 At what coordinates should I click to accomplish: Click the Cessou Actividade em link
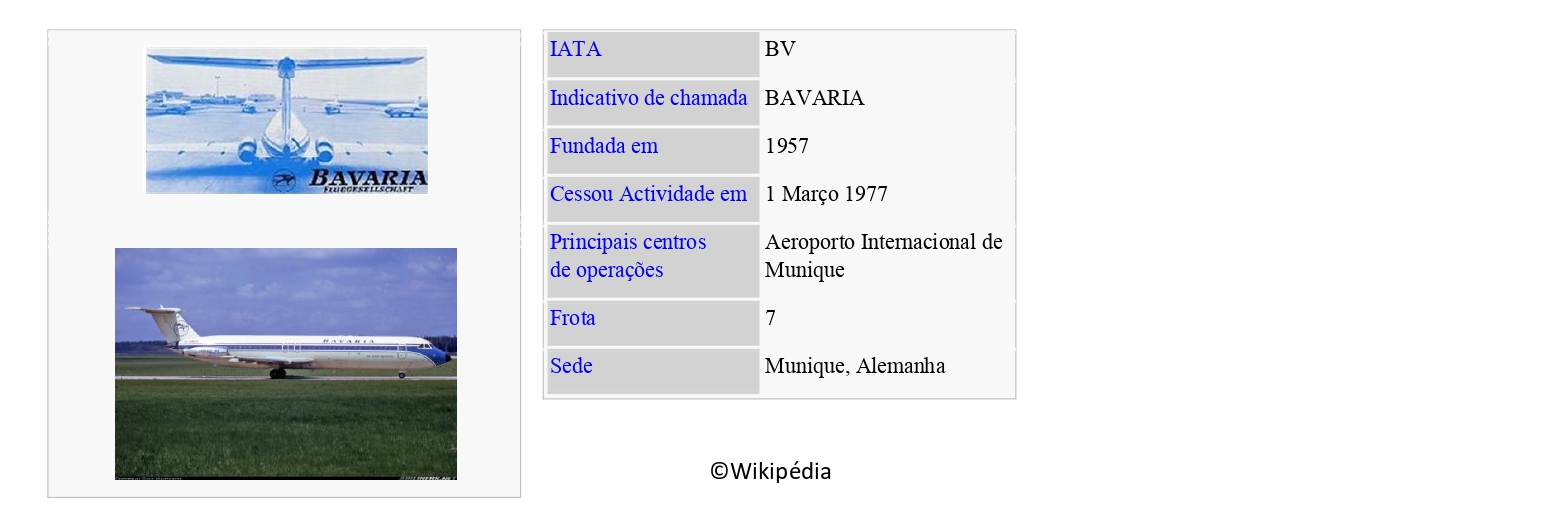[x=648, y=194]
